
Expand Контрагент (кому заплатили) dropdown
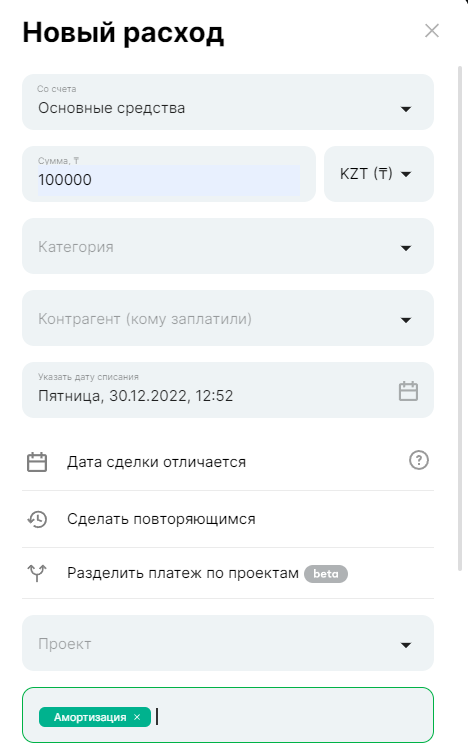tap(228, 318)
